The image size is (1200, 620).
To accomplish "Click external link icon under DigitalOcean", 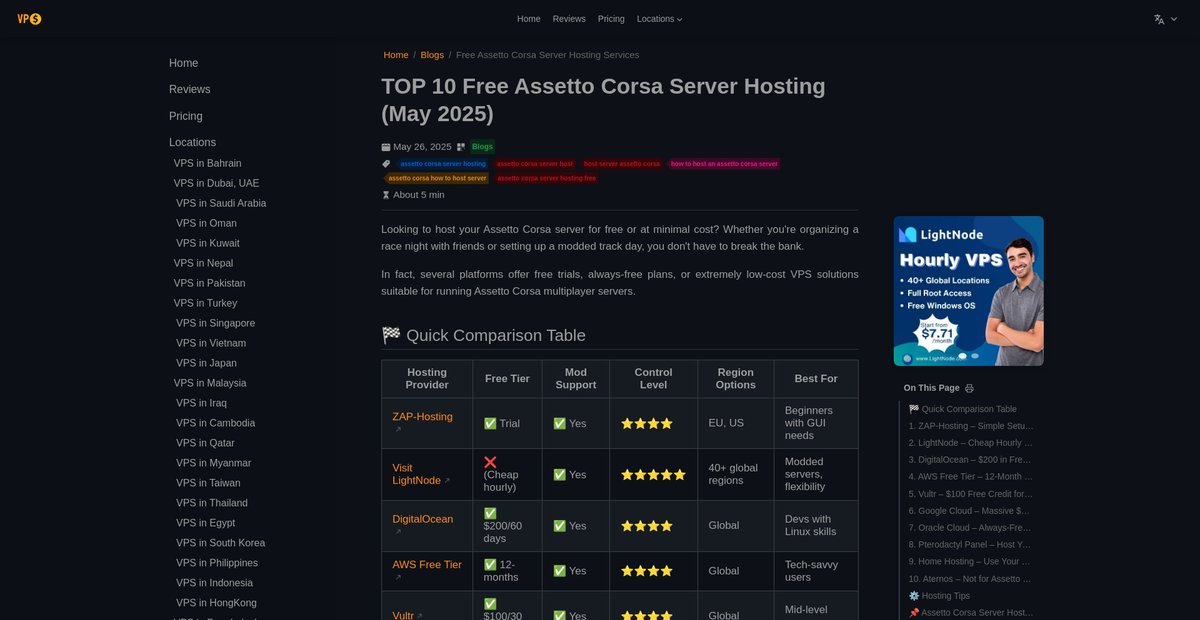I will (x=398, y=532).
